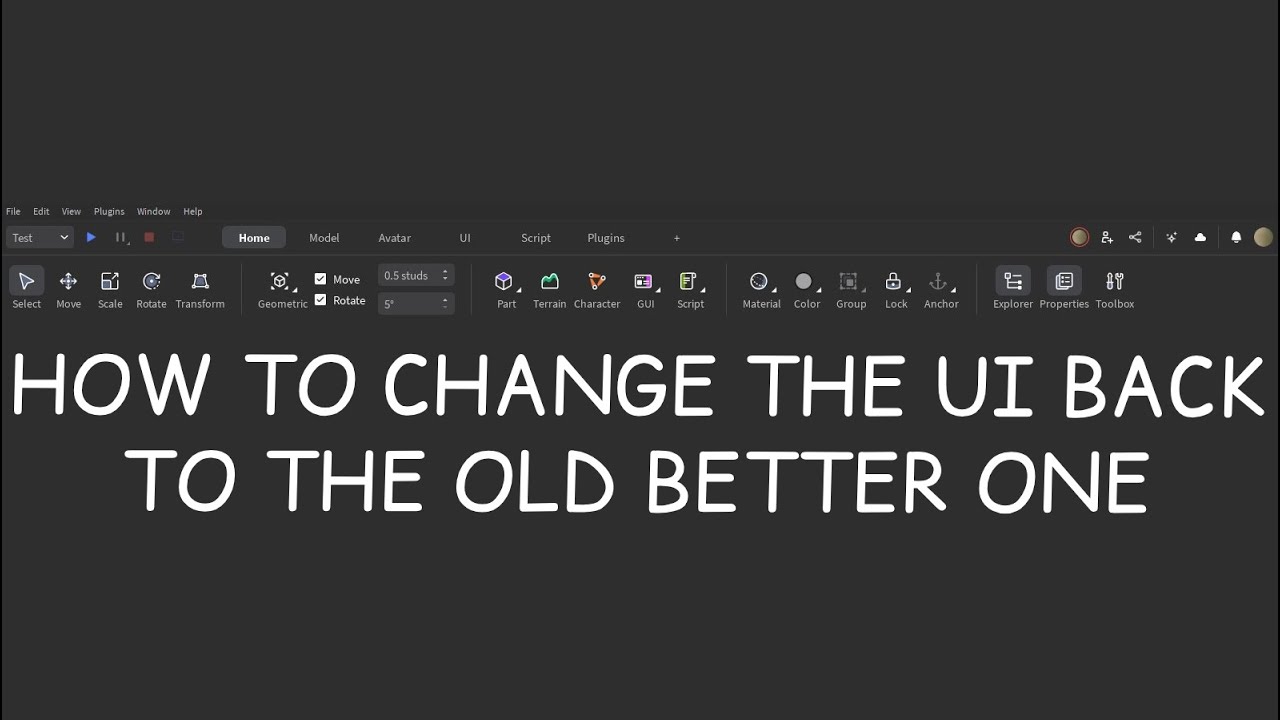The image size is (1280, 720).
Task: Start playtest with the Play button
Action: click(91, 238)
